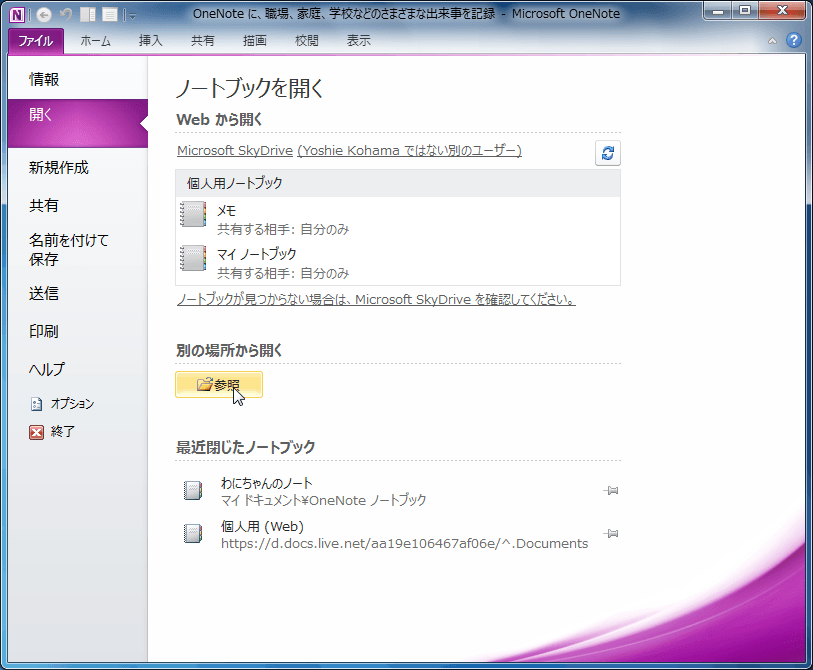
Task: Select 印刷 in the backstage menu
Action: pyautogui.click(x=78, y=331)
